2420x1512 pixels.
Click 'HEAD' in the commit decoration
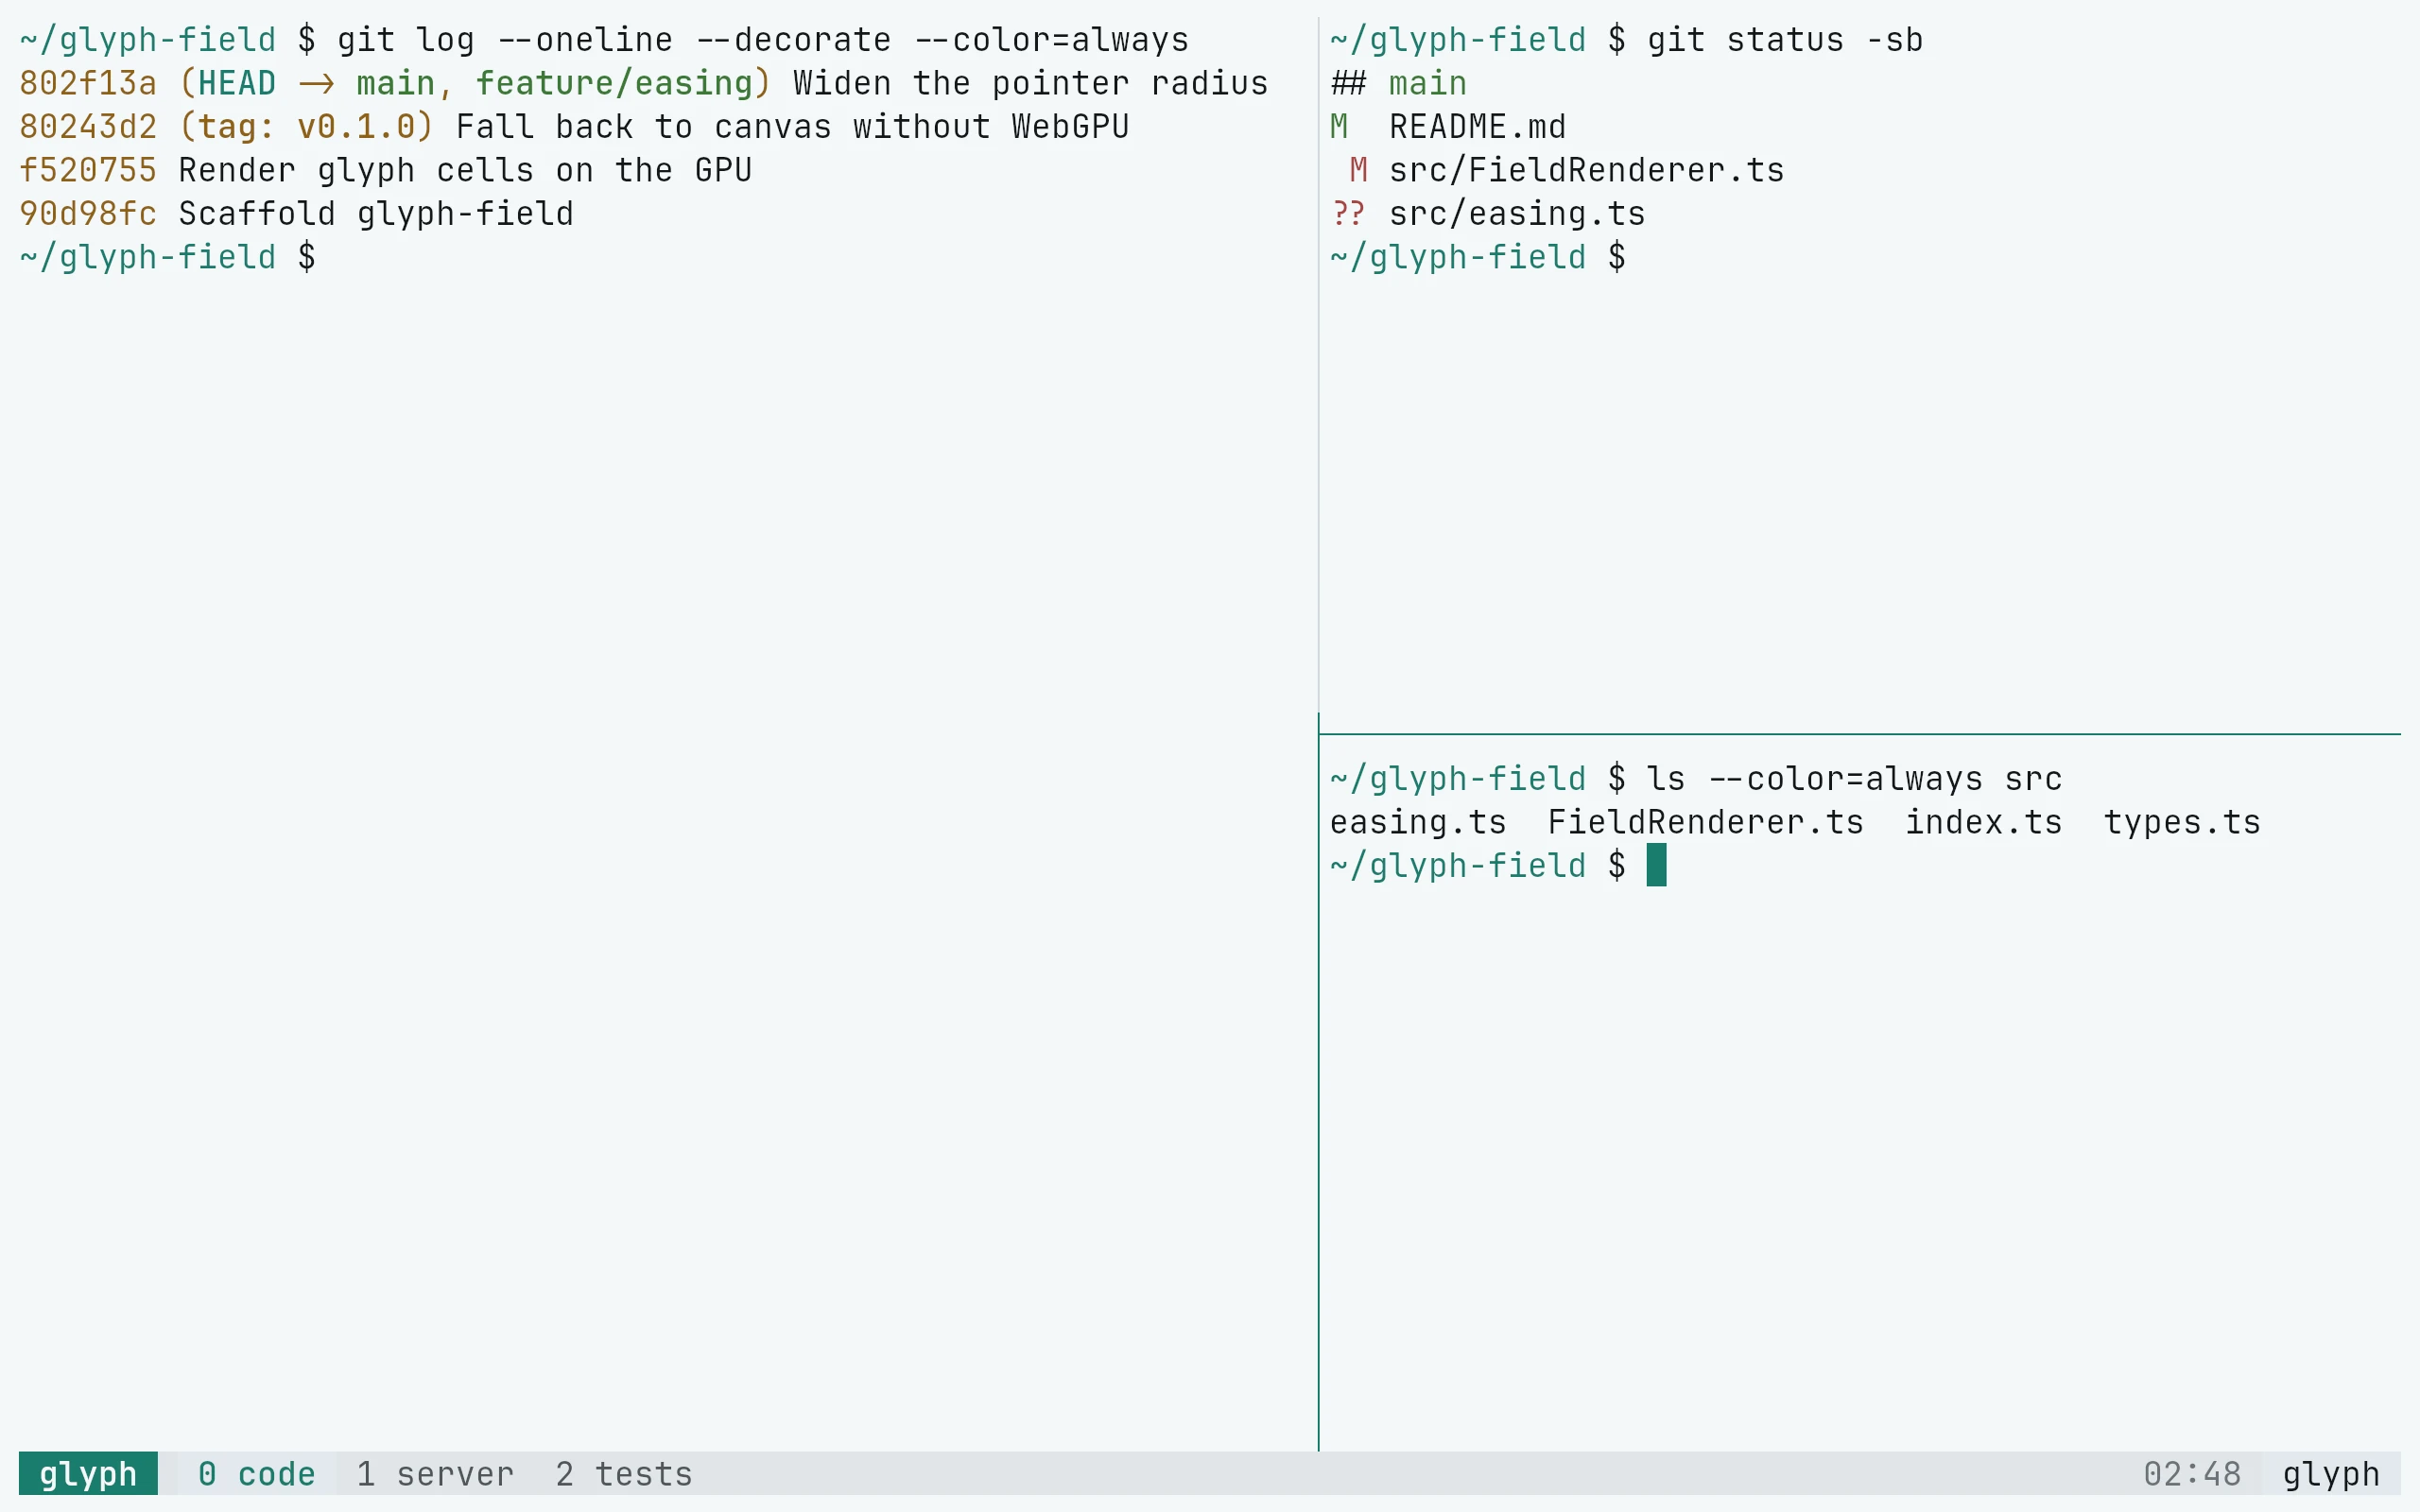(x=236, y=83)
